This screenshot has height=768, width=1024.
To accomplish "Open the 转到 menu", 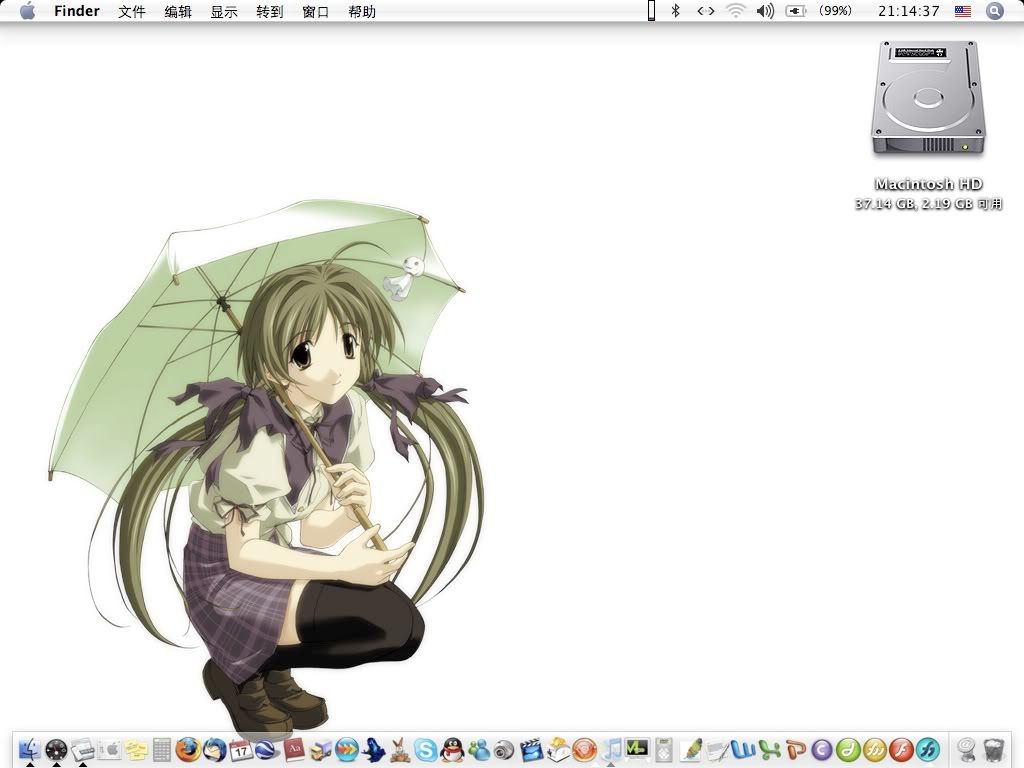I will (270, 11).
